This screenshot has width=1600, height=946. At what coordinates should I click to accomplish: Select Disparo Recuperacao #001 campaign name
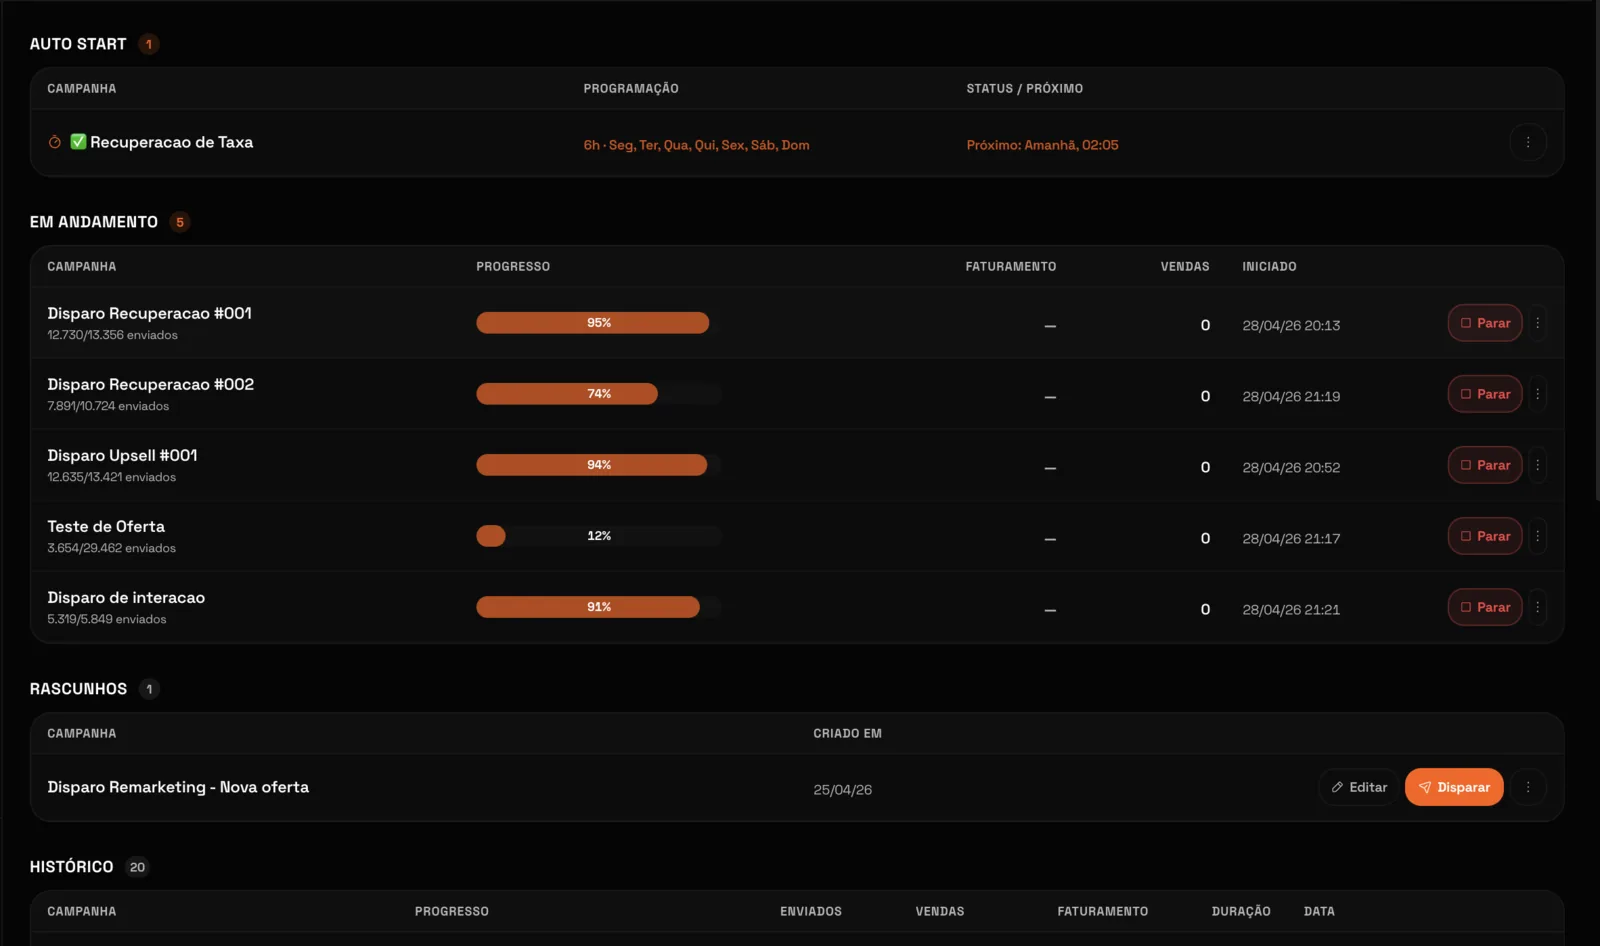(149, 313)
